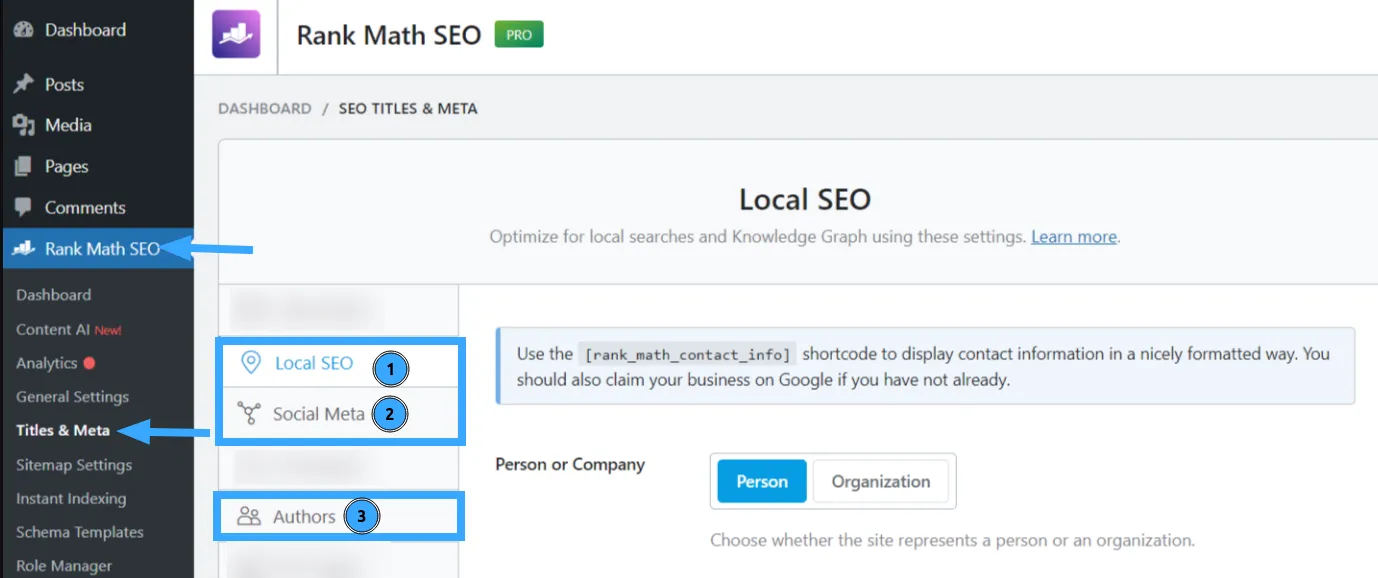Select Person option
The image size is (1378, 578).
coord(762,481)
